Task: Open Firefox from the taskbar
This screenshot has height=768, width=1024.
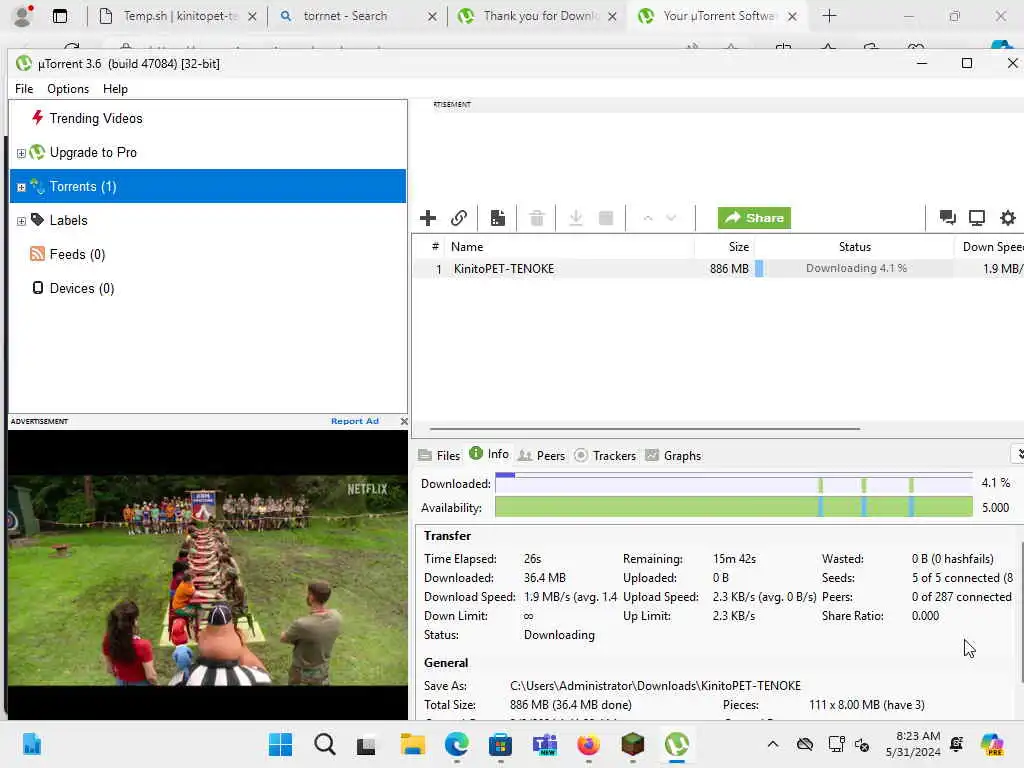Action: (x=588, y=744)
